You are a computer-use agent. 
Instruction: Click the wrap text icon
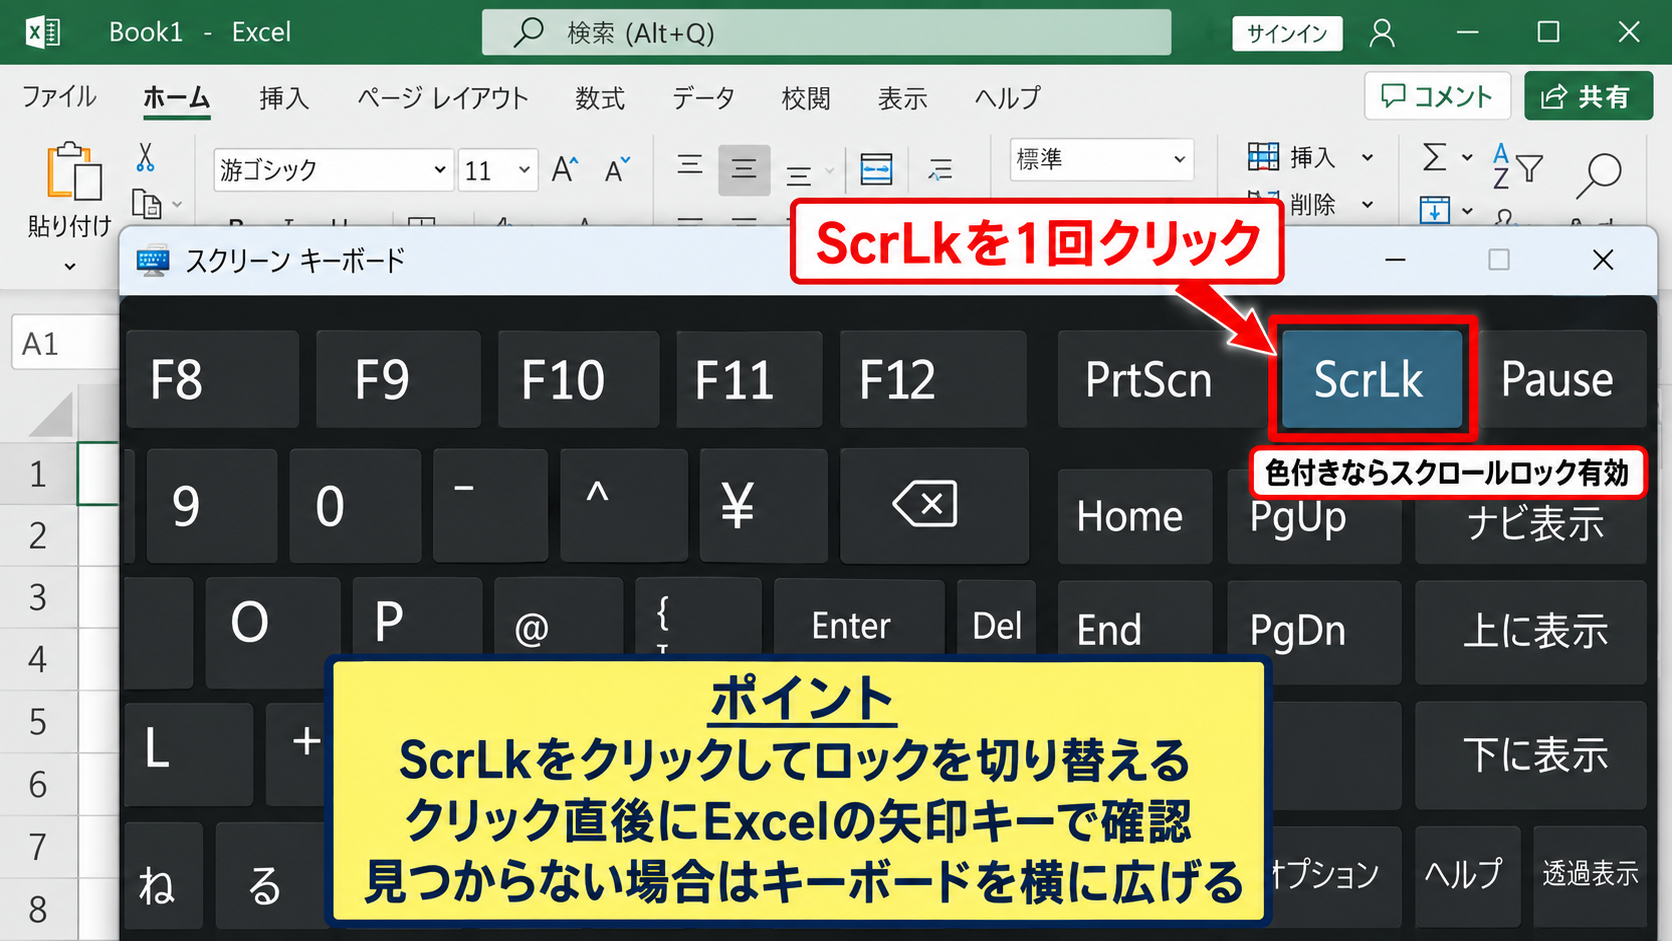coord(876,170)
